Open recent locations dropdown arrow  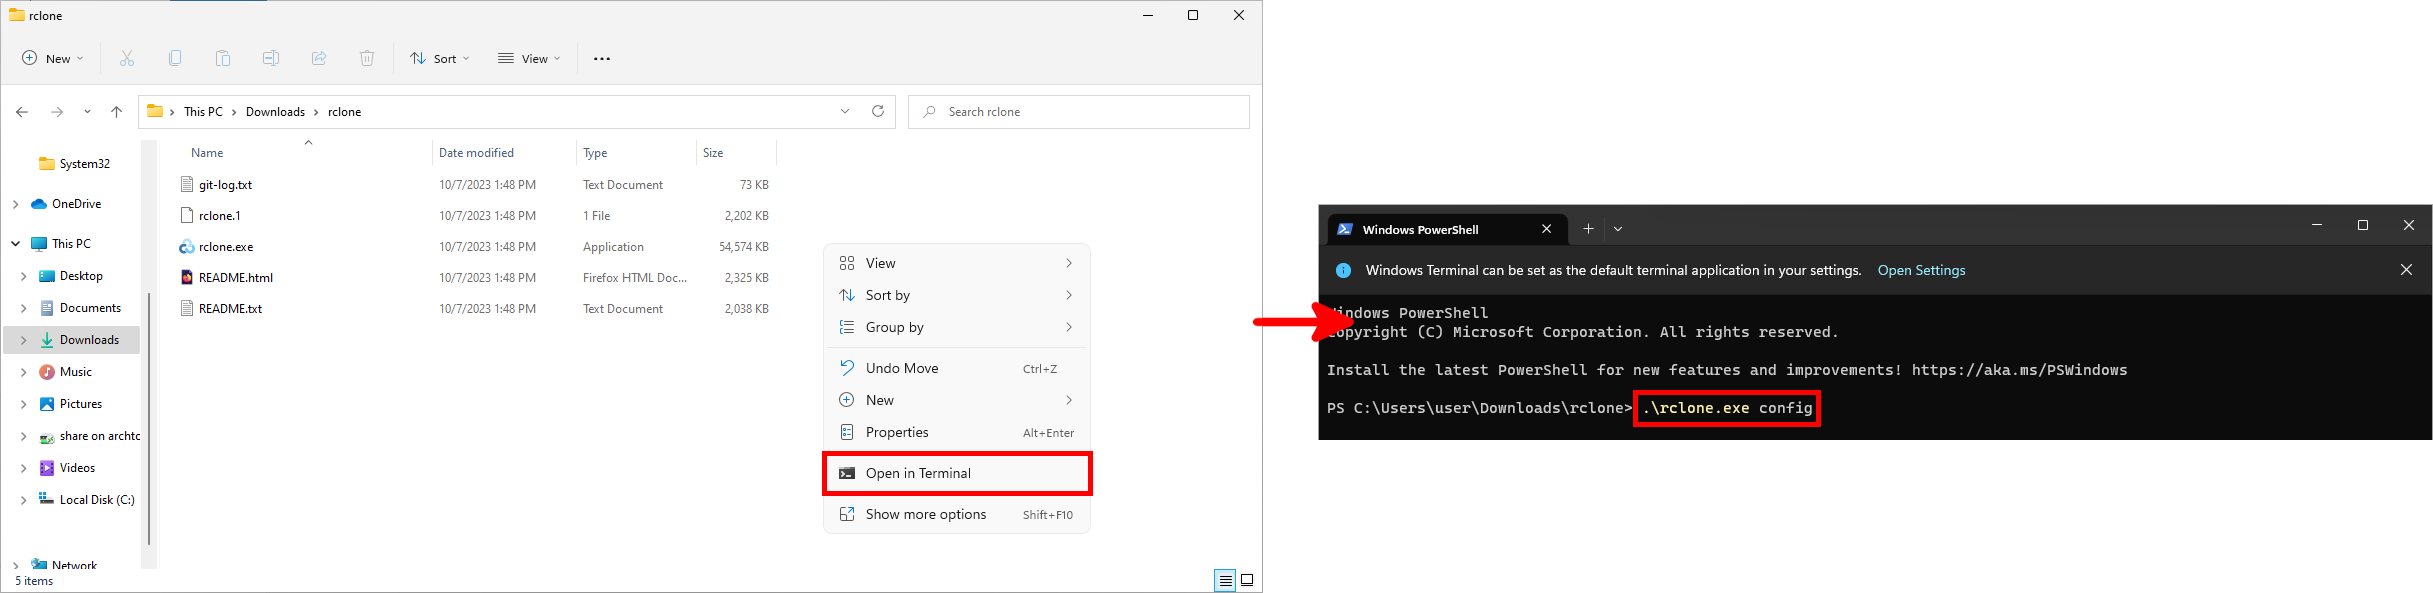pos(87,112)
